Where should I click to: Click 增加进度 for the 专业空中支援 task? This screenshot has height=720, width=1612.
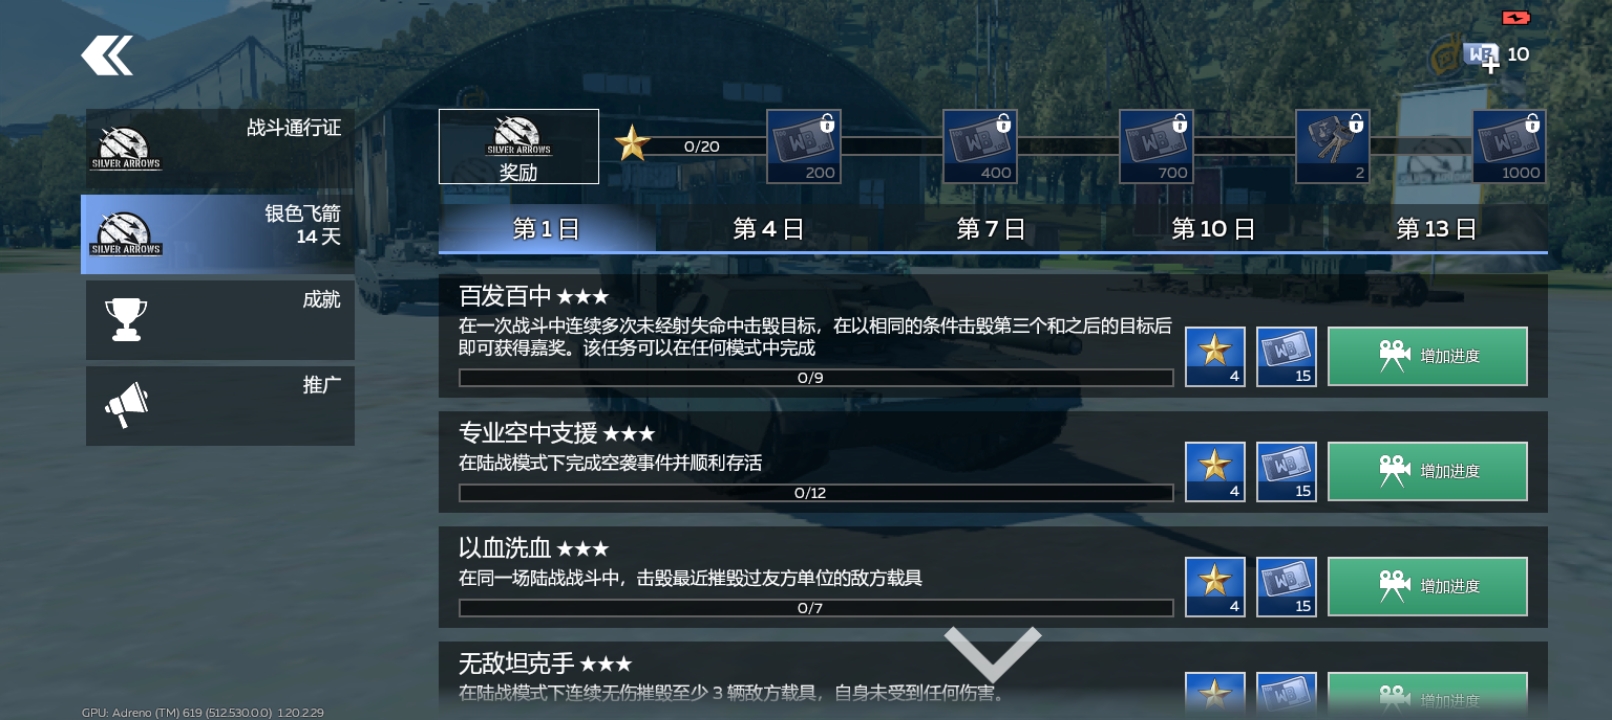(x=1428, y=471)
